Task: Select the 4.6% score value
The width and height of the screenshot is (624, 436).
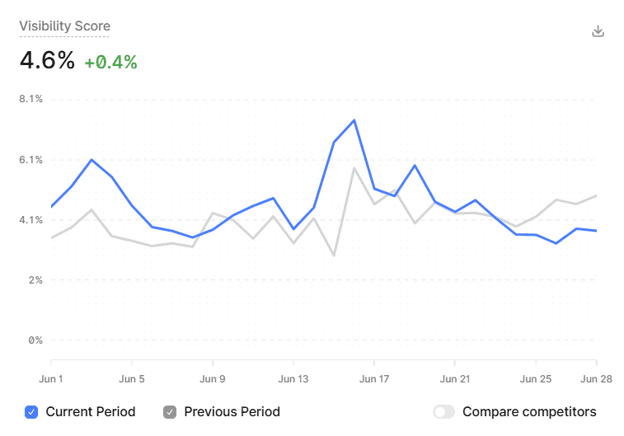Action: (47, 60)
